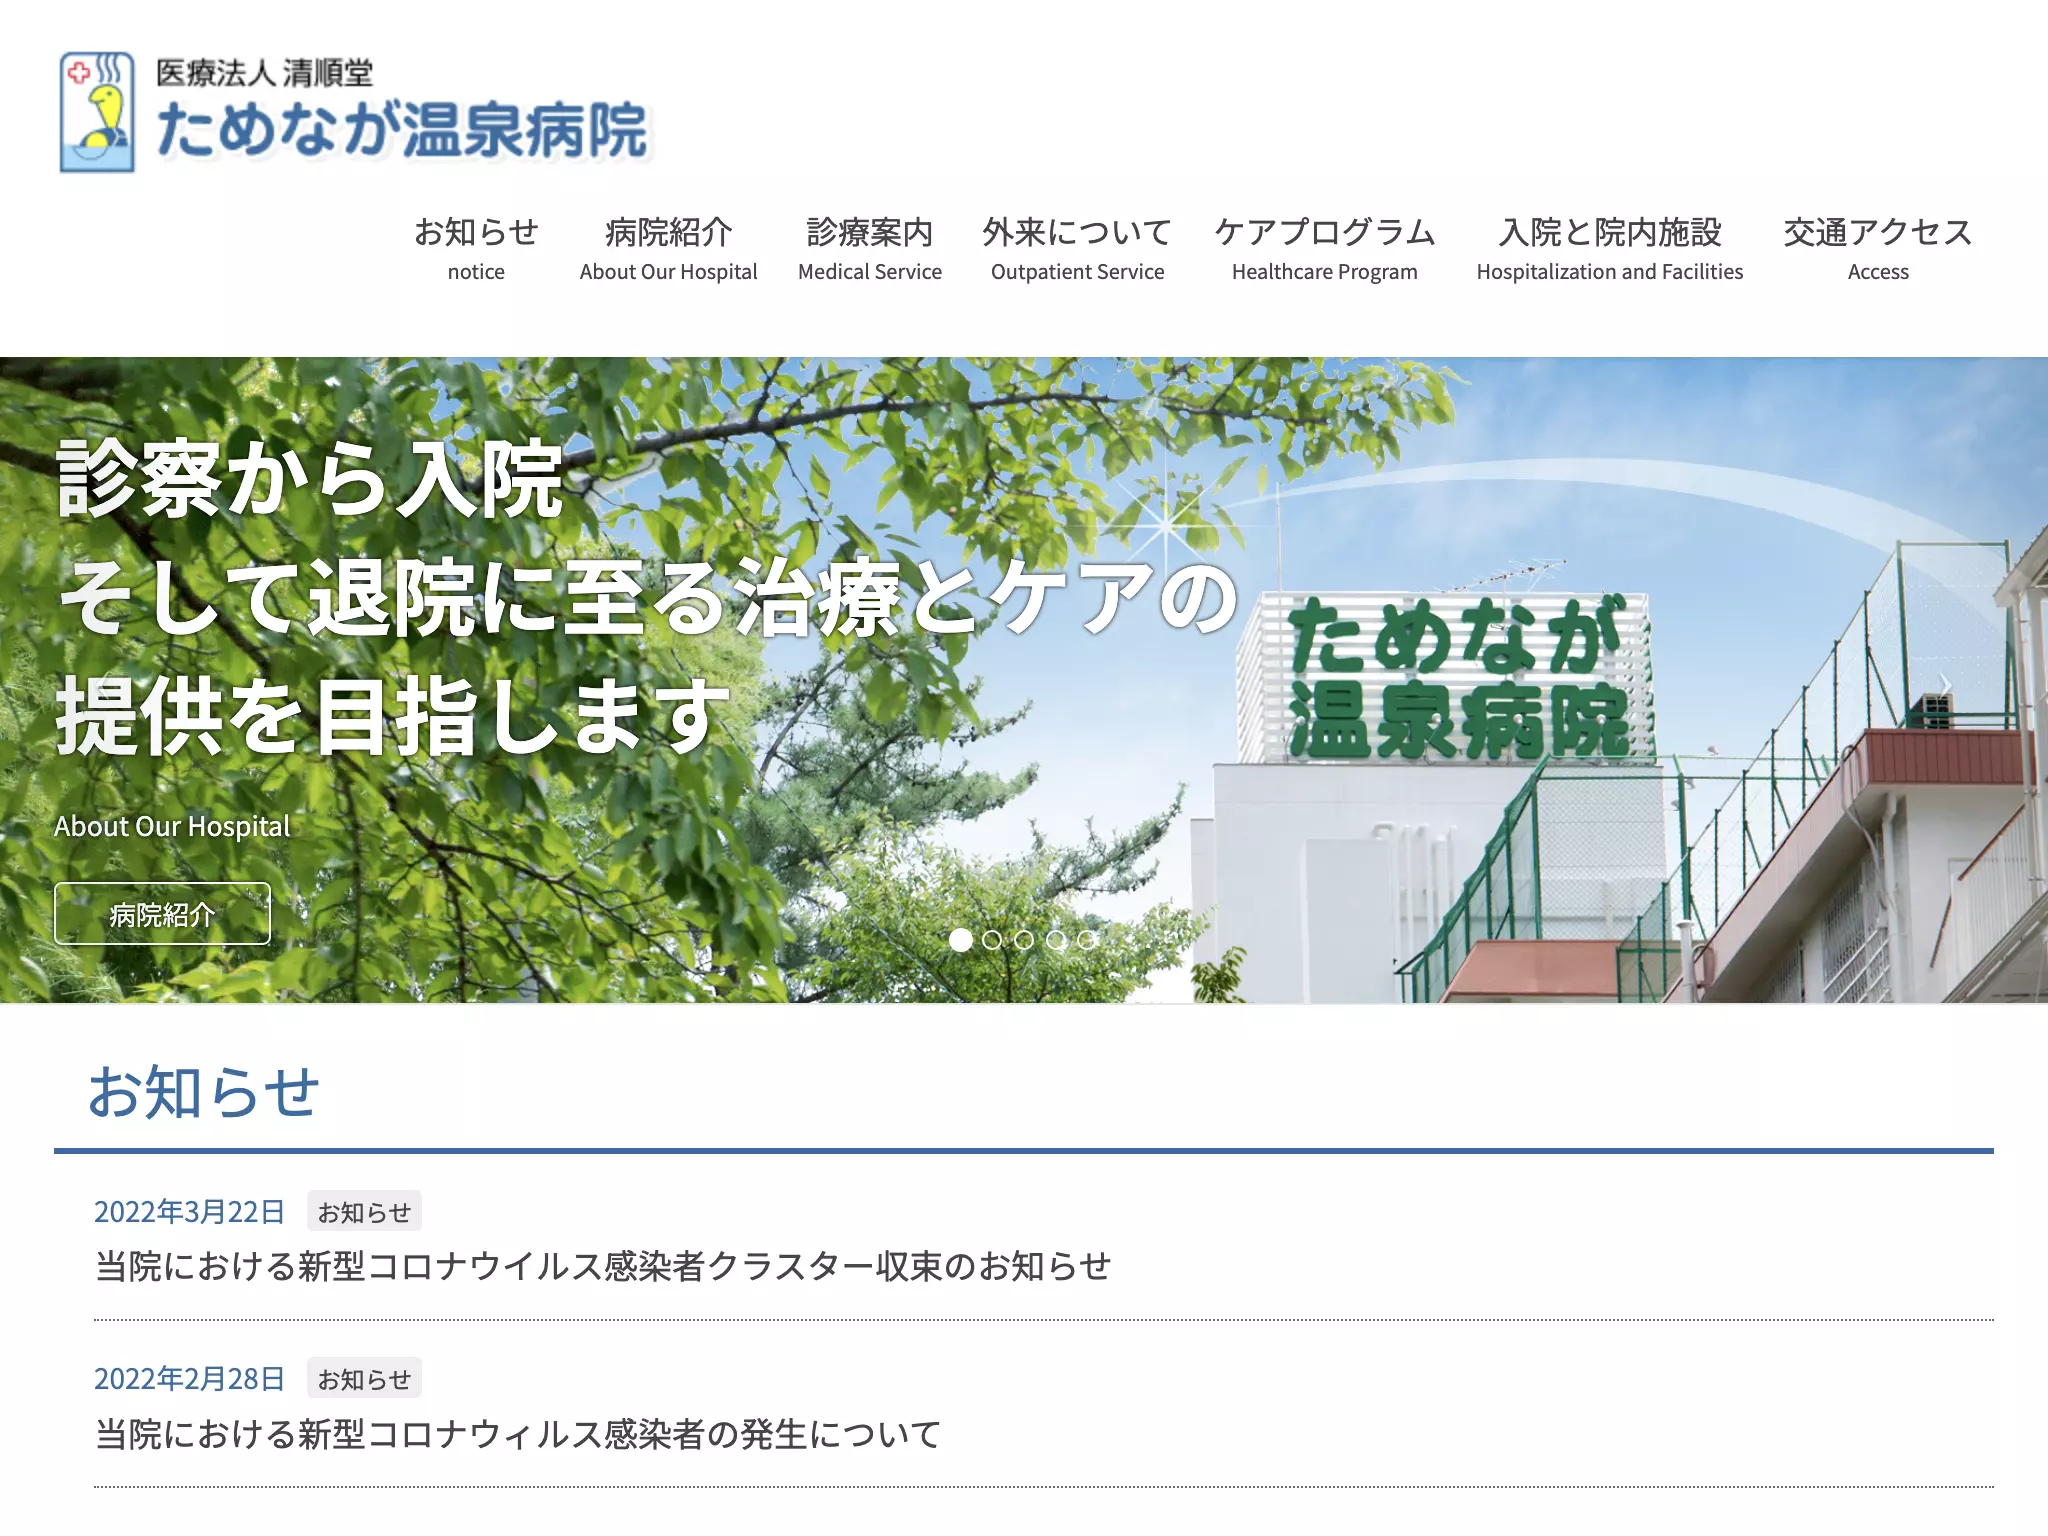Select the first carousel slide dot
This screenshot has width=2048, height=1536.
point(960,940)
